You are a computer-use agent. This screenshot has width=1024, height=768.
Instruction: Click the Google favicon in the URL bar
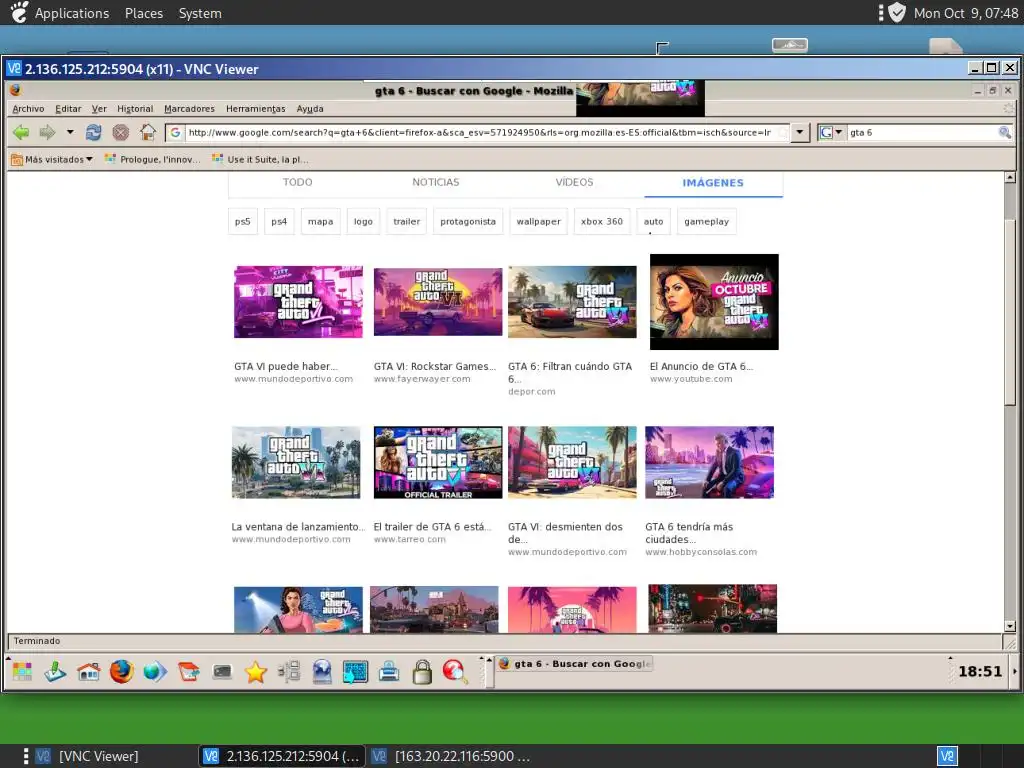click(x=175, y=133)
